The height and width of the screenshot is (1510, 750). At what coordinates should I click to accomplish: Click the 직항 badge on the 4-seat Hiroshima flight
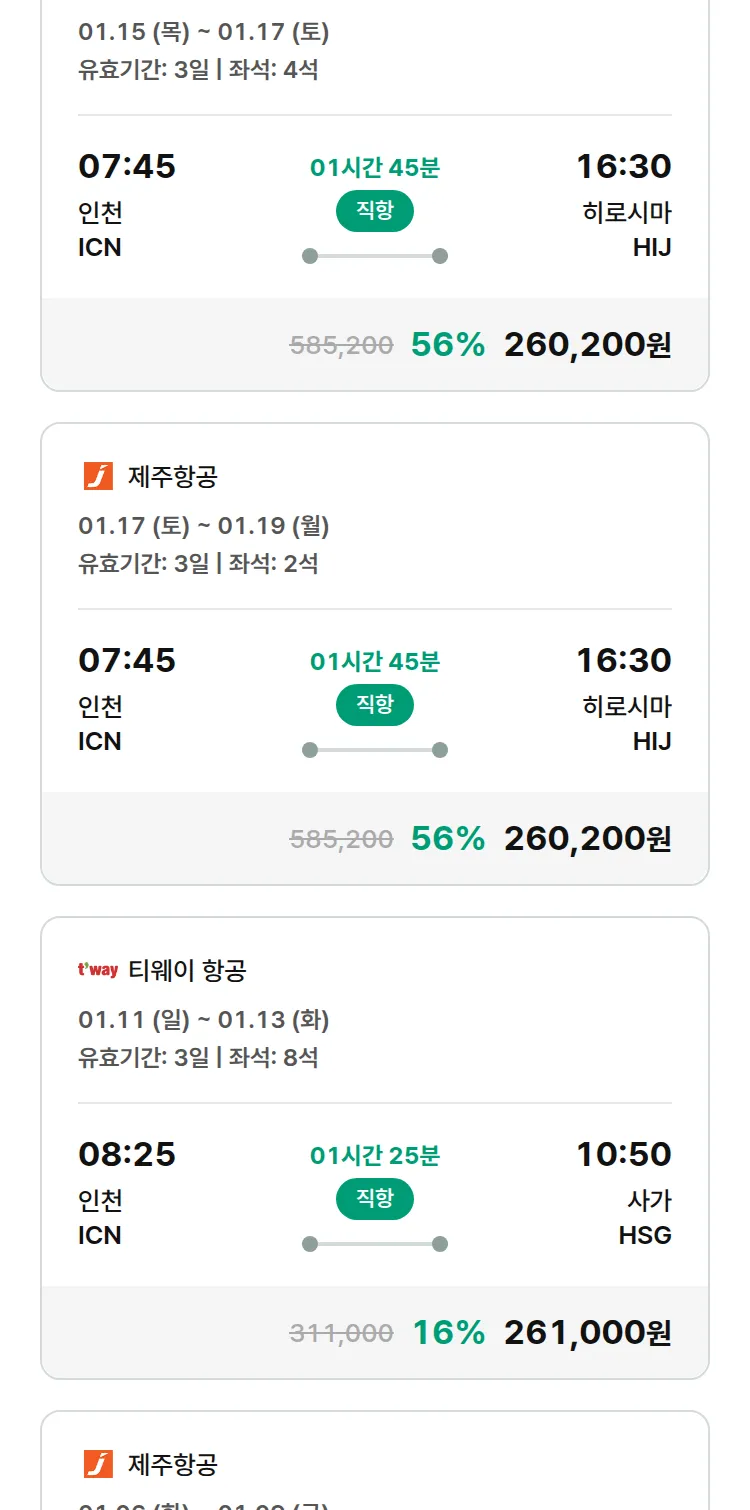(x=375, y=211)
